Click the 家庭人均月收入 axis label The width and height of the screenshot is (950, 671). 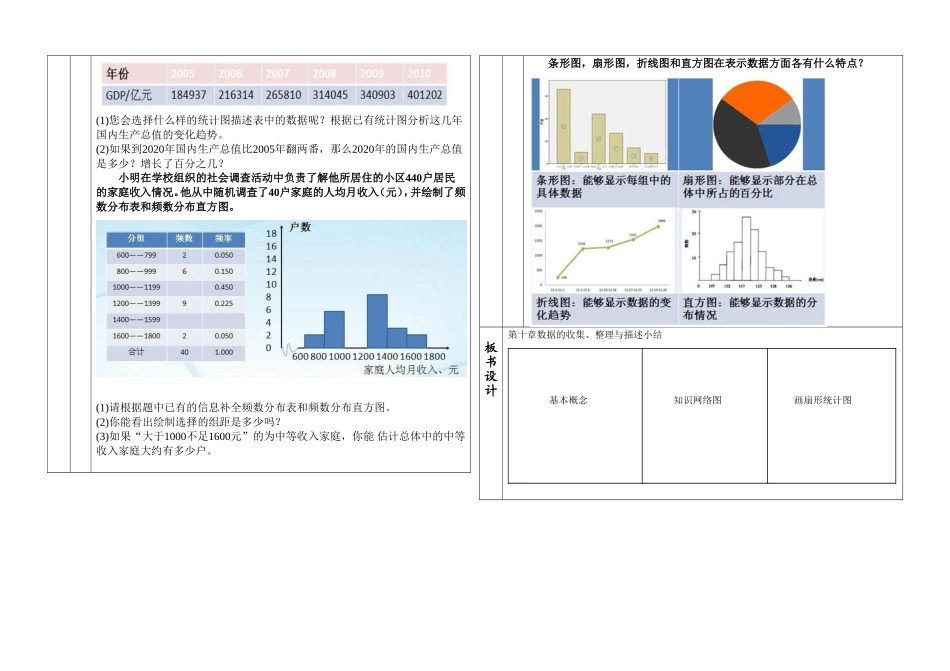411,369
